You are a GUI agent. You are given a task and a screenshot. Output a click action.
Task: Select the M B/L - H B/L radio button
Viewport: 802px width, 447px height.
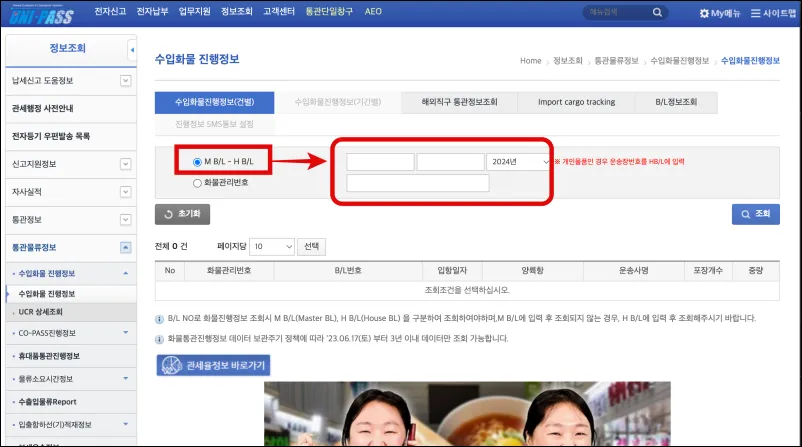[197, 162]
